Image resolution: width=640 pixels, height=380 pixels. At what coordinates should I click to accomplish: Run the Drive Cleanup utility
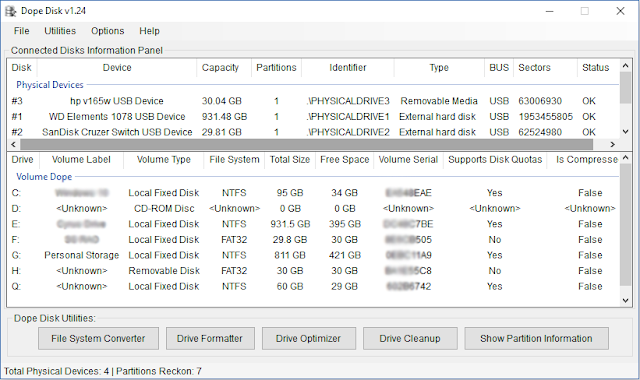coord(410,338)
